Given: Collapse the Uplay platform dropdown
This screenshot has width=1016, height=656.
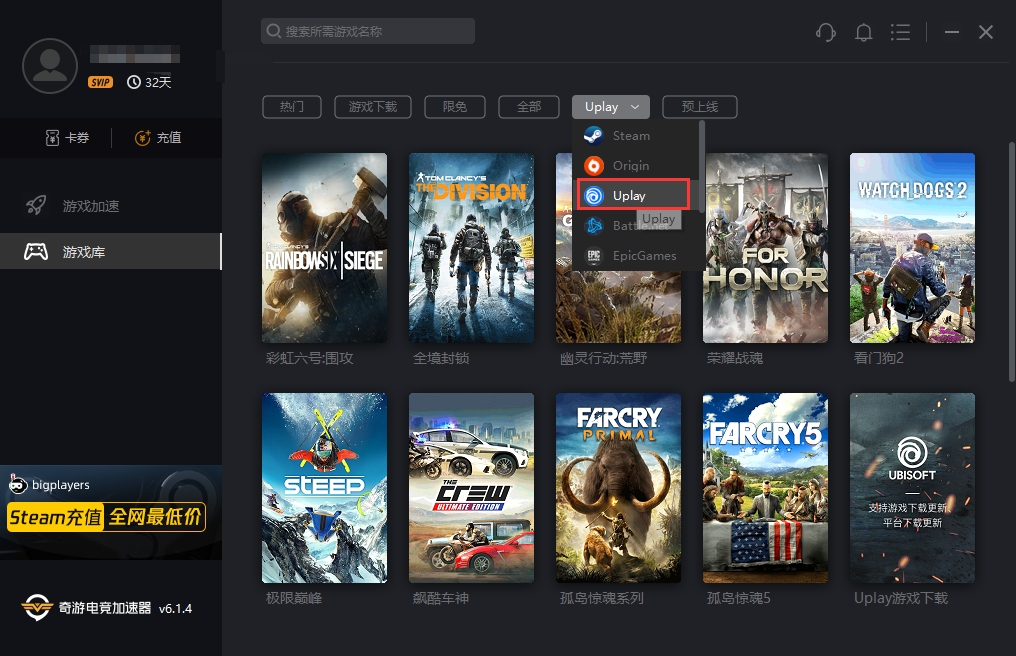Looking at the screenshot, I should coord(611,107).
